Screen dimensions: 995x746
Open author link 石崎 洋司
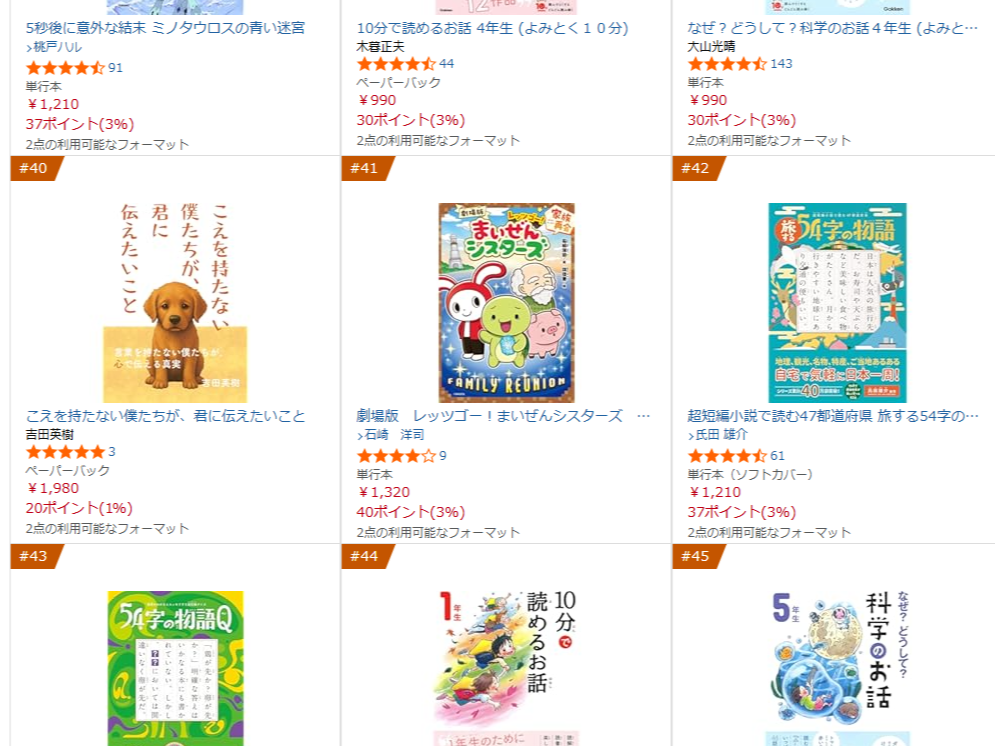point(390,435)
